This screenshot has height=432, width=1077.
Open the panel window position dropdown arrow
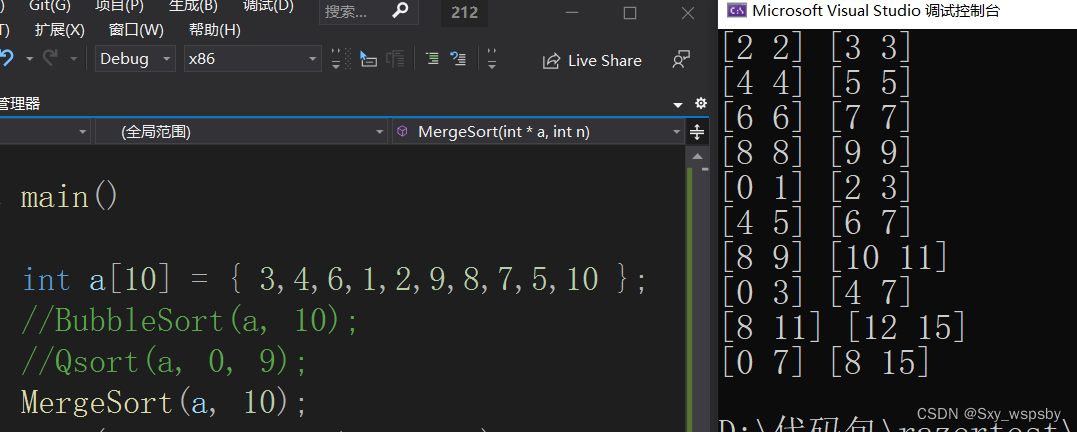[x=678, y=105]
